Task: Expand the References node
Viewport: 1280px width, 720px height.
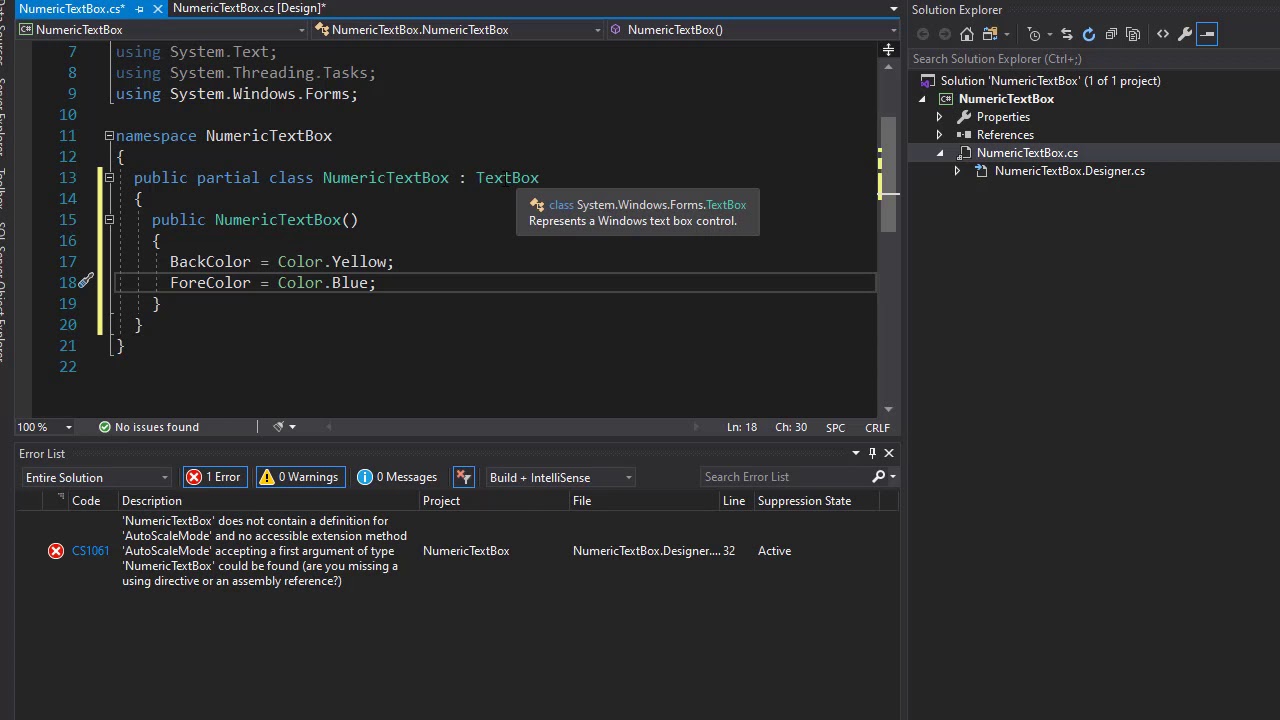Action: [x=939, y=135]
